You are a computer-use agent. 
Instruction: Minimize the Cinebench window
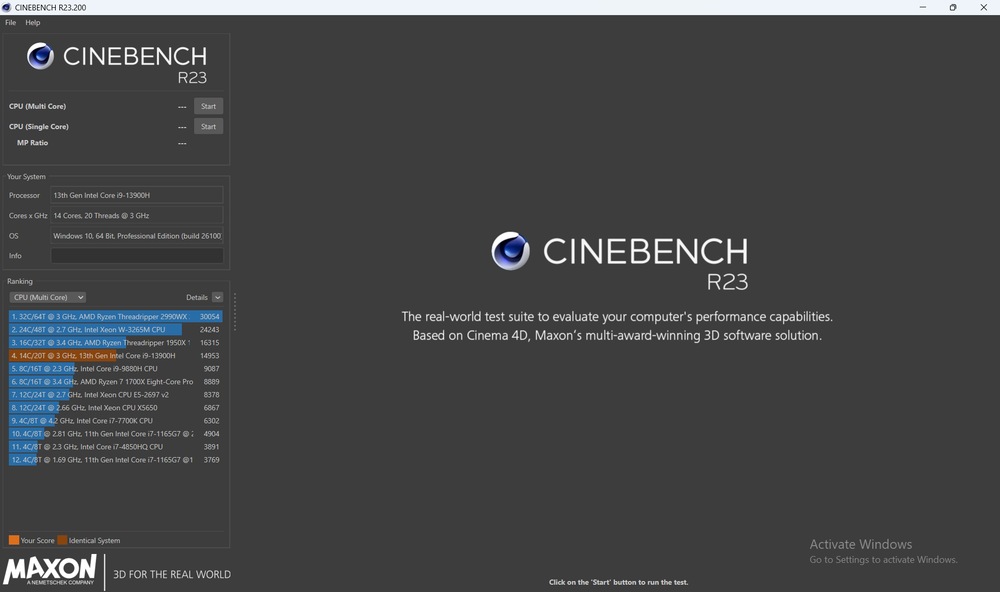pyautogui.click(x=921, y=7)
